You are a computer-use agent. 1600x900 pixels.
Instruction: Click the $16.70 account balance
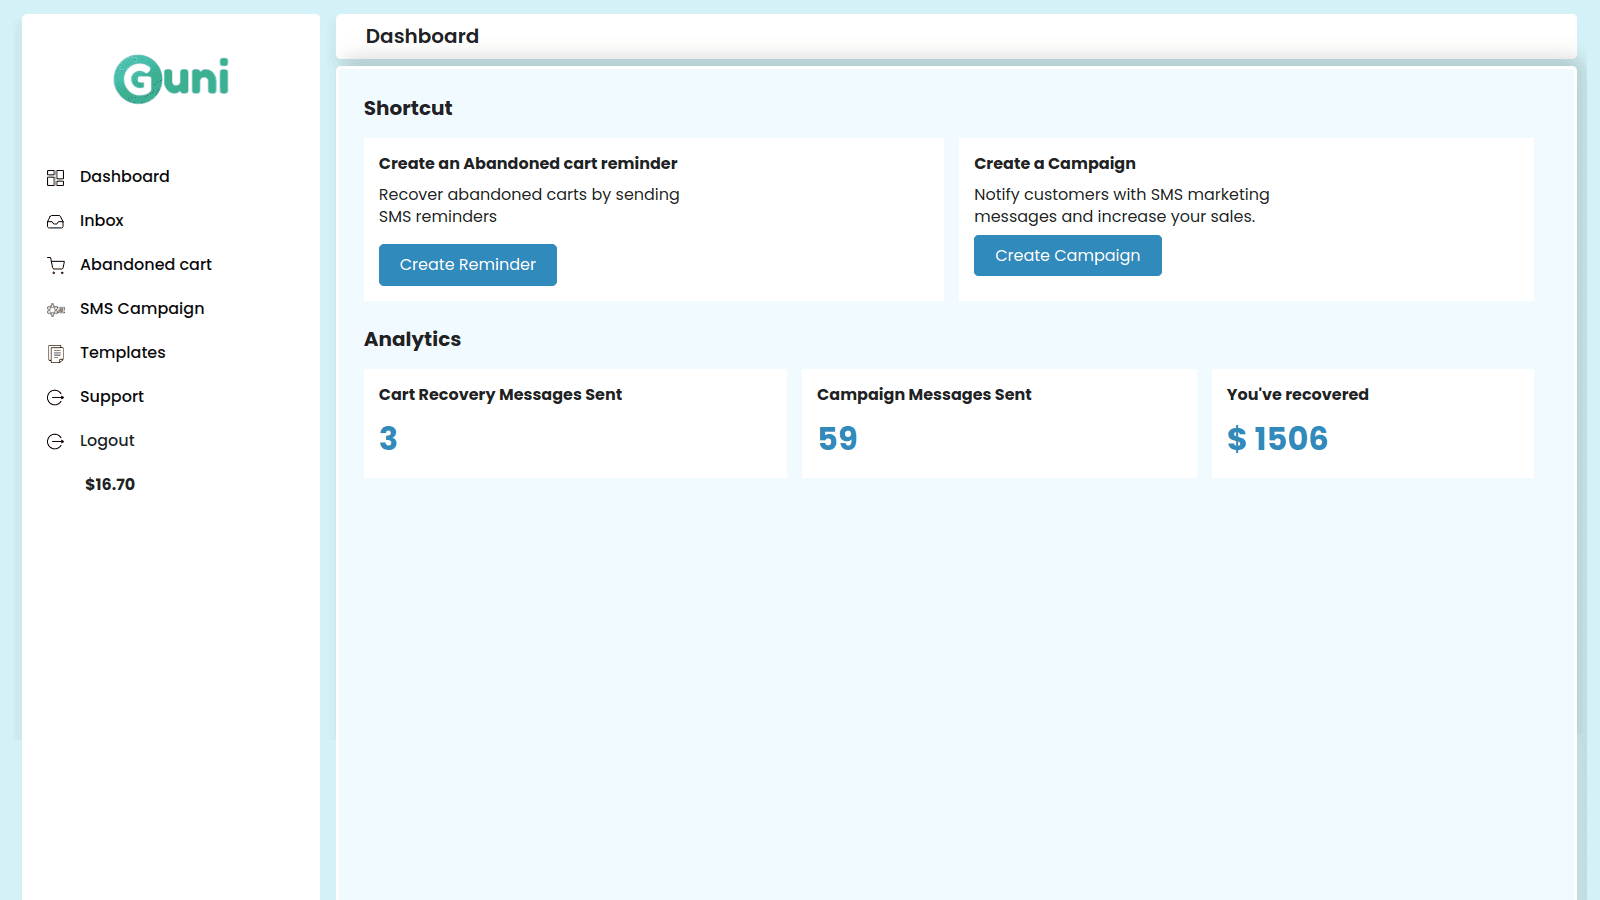coord(110,484)
